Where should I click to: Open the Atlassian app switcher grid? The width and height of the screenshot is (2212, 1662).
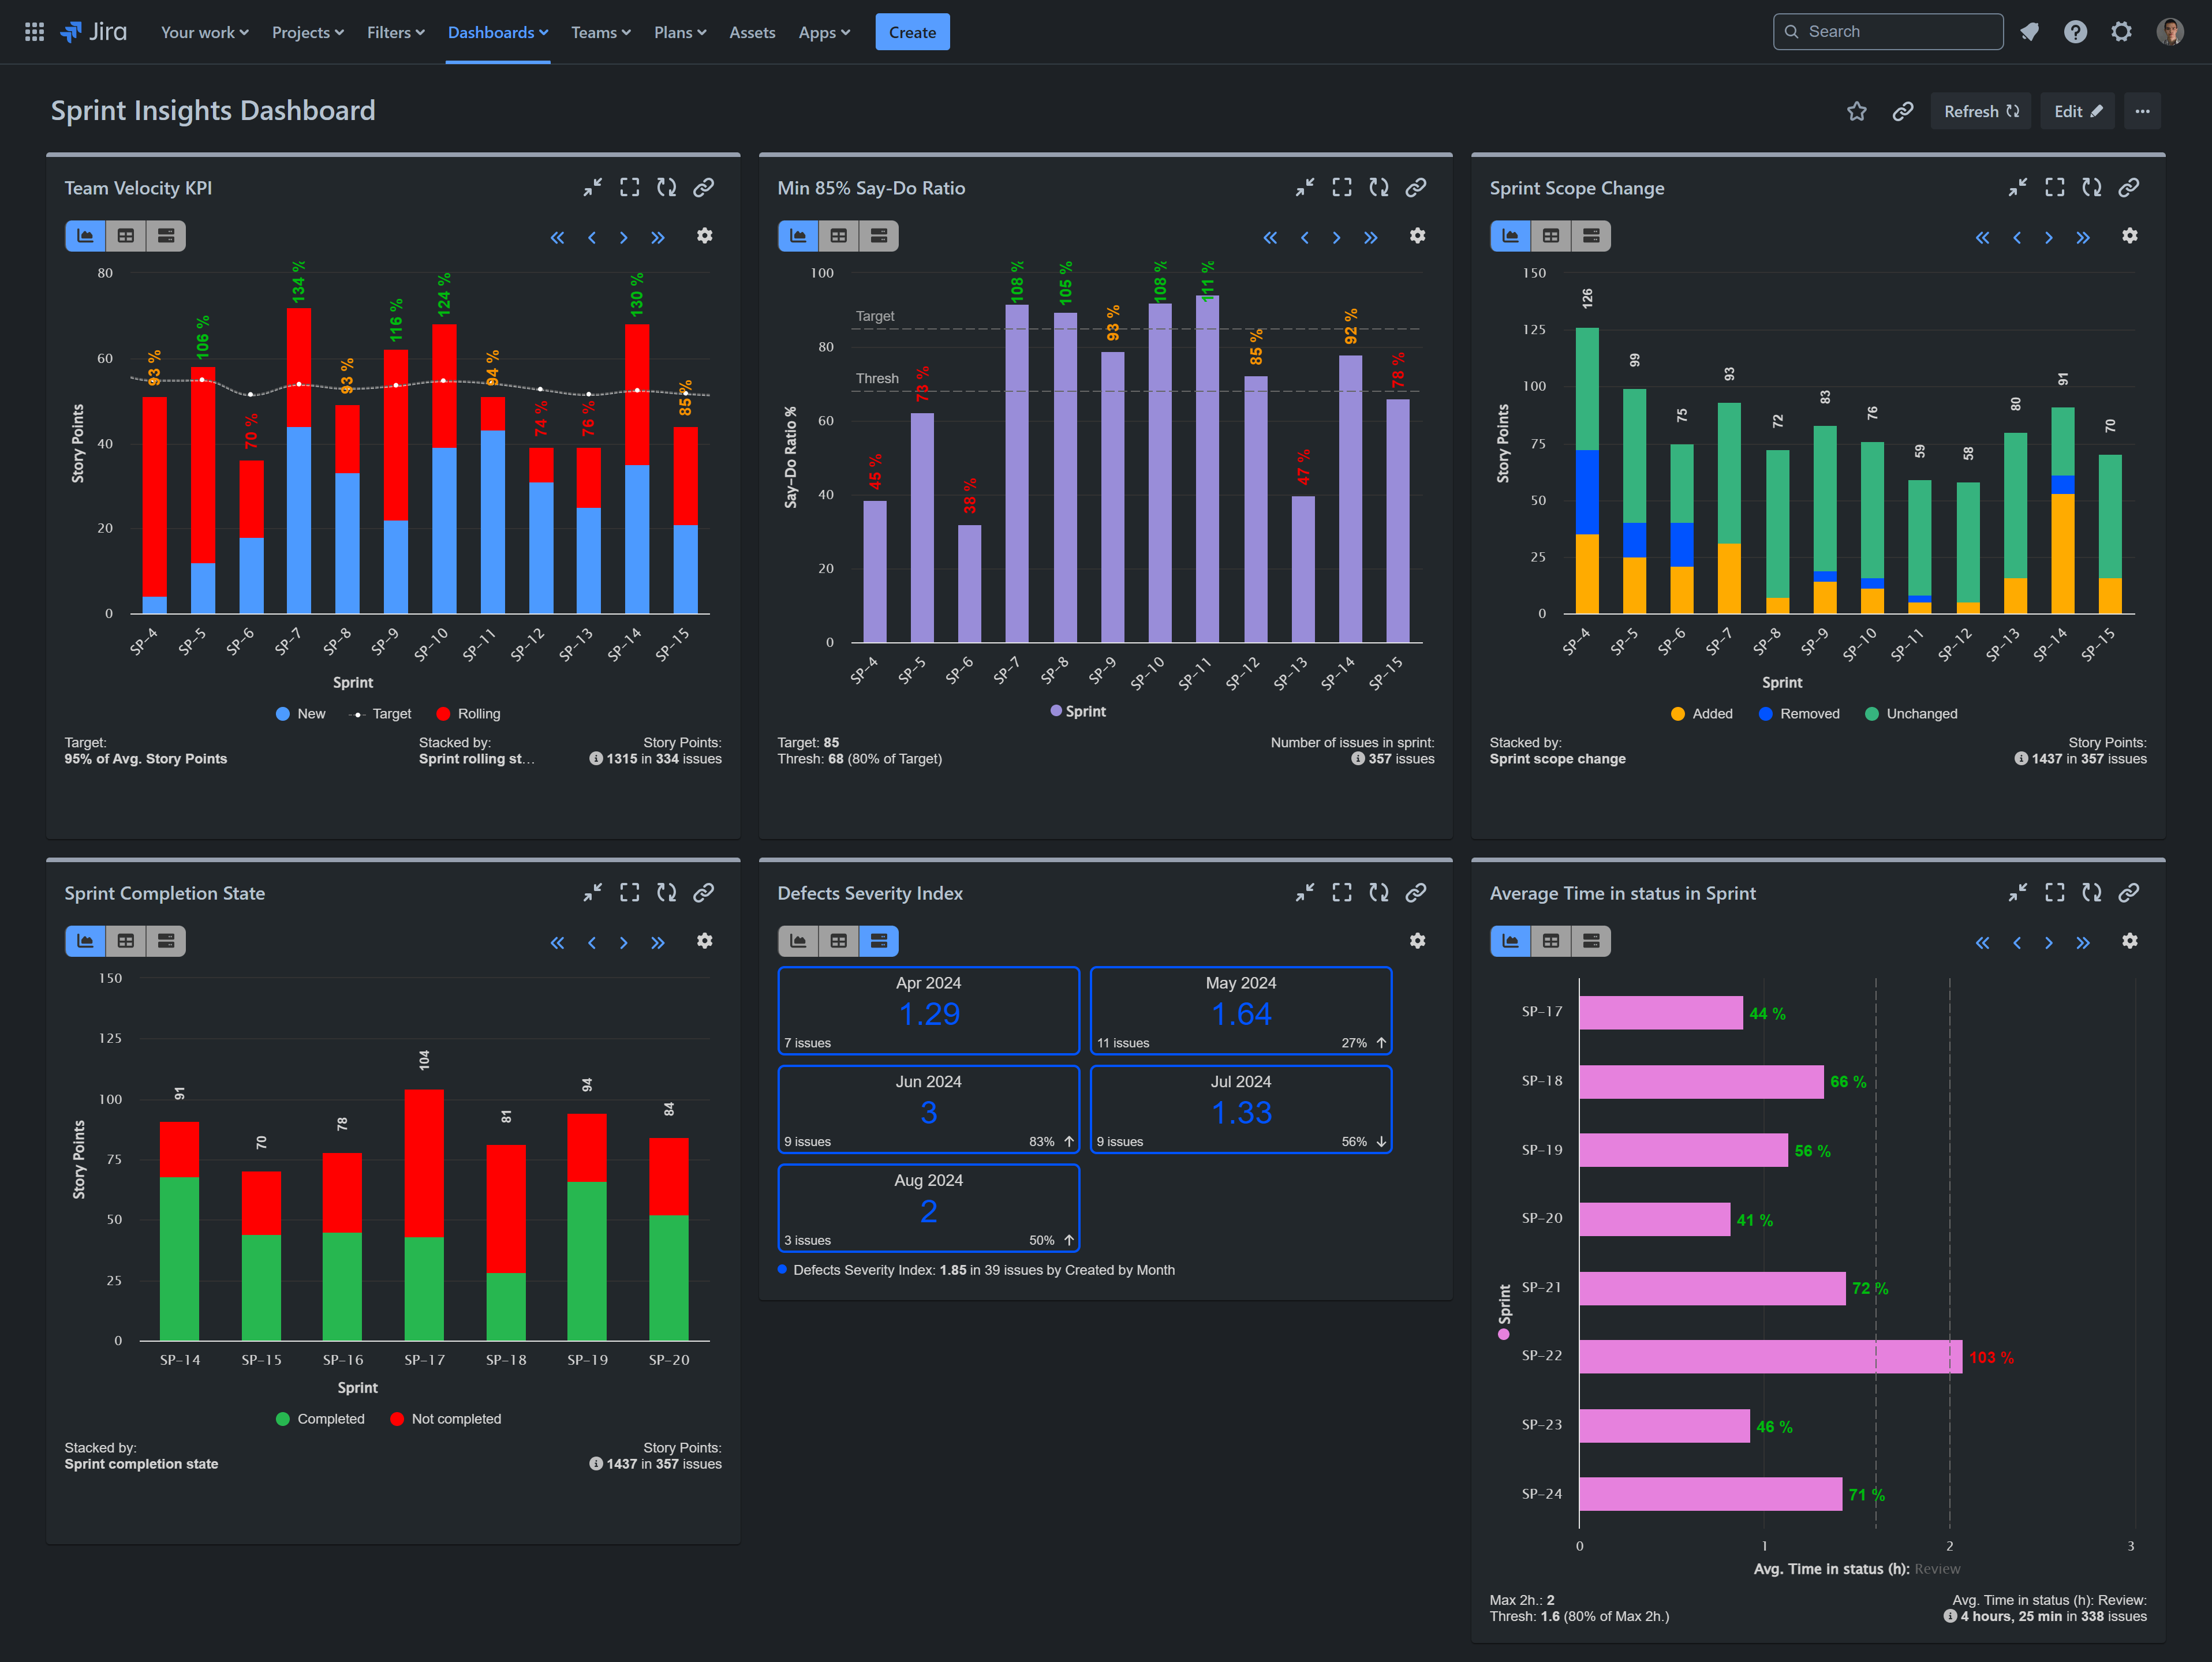click(x=33, y=31)
